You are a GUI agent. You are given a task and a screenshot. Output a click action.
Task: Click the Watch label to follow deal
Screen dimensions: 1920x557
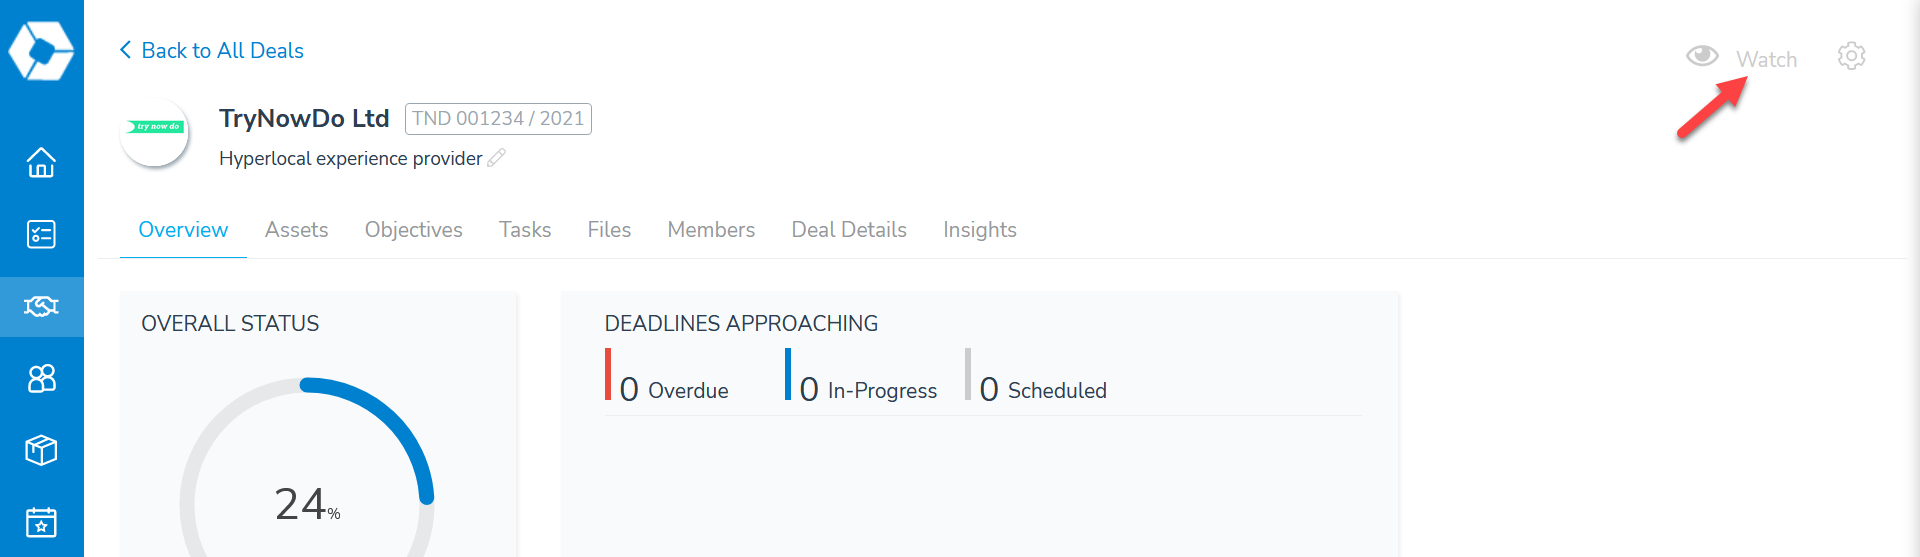pos(1766,60)
